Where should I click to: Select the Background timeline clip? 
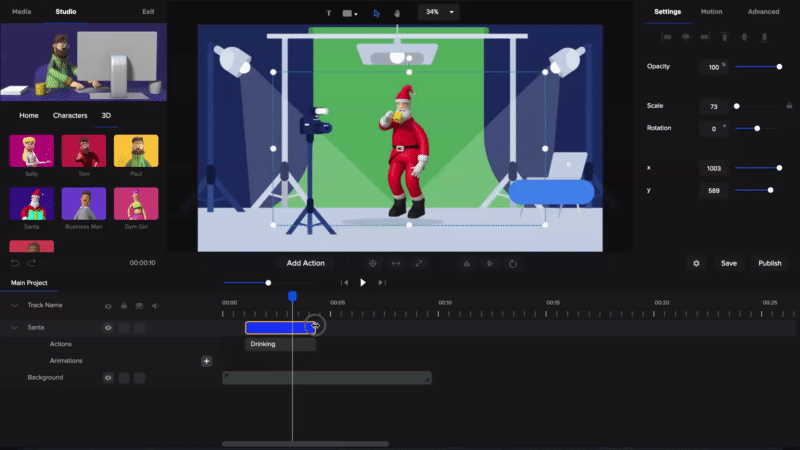[x=327, y=378]
